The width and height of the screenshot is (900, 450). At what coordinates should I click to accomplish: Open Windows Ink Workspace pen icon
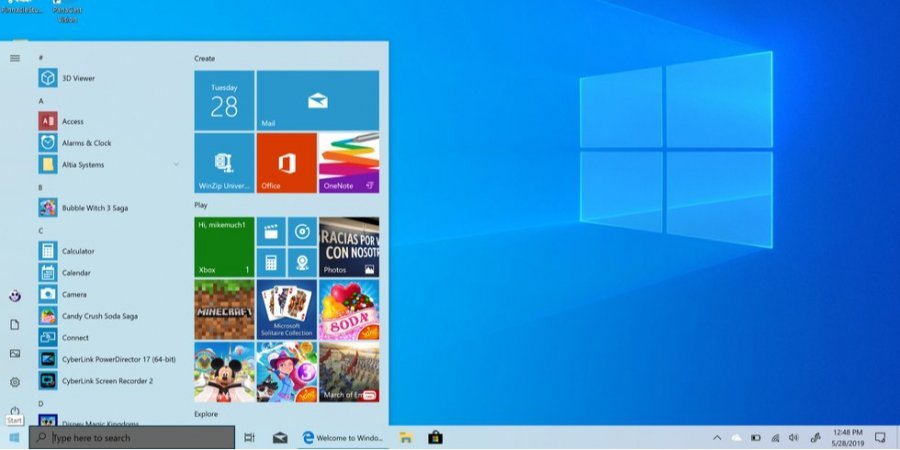(x=814, y=438)
